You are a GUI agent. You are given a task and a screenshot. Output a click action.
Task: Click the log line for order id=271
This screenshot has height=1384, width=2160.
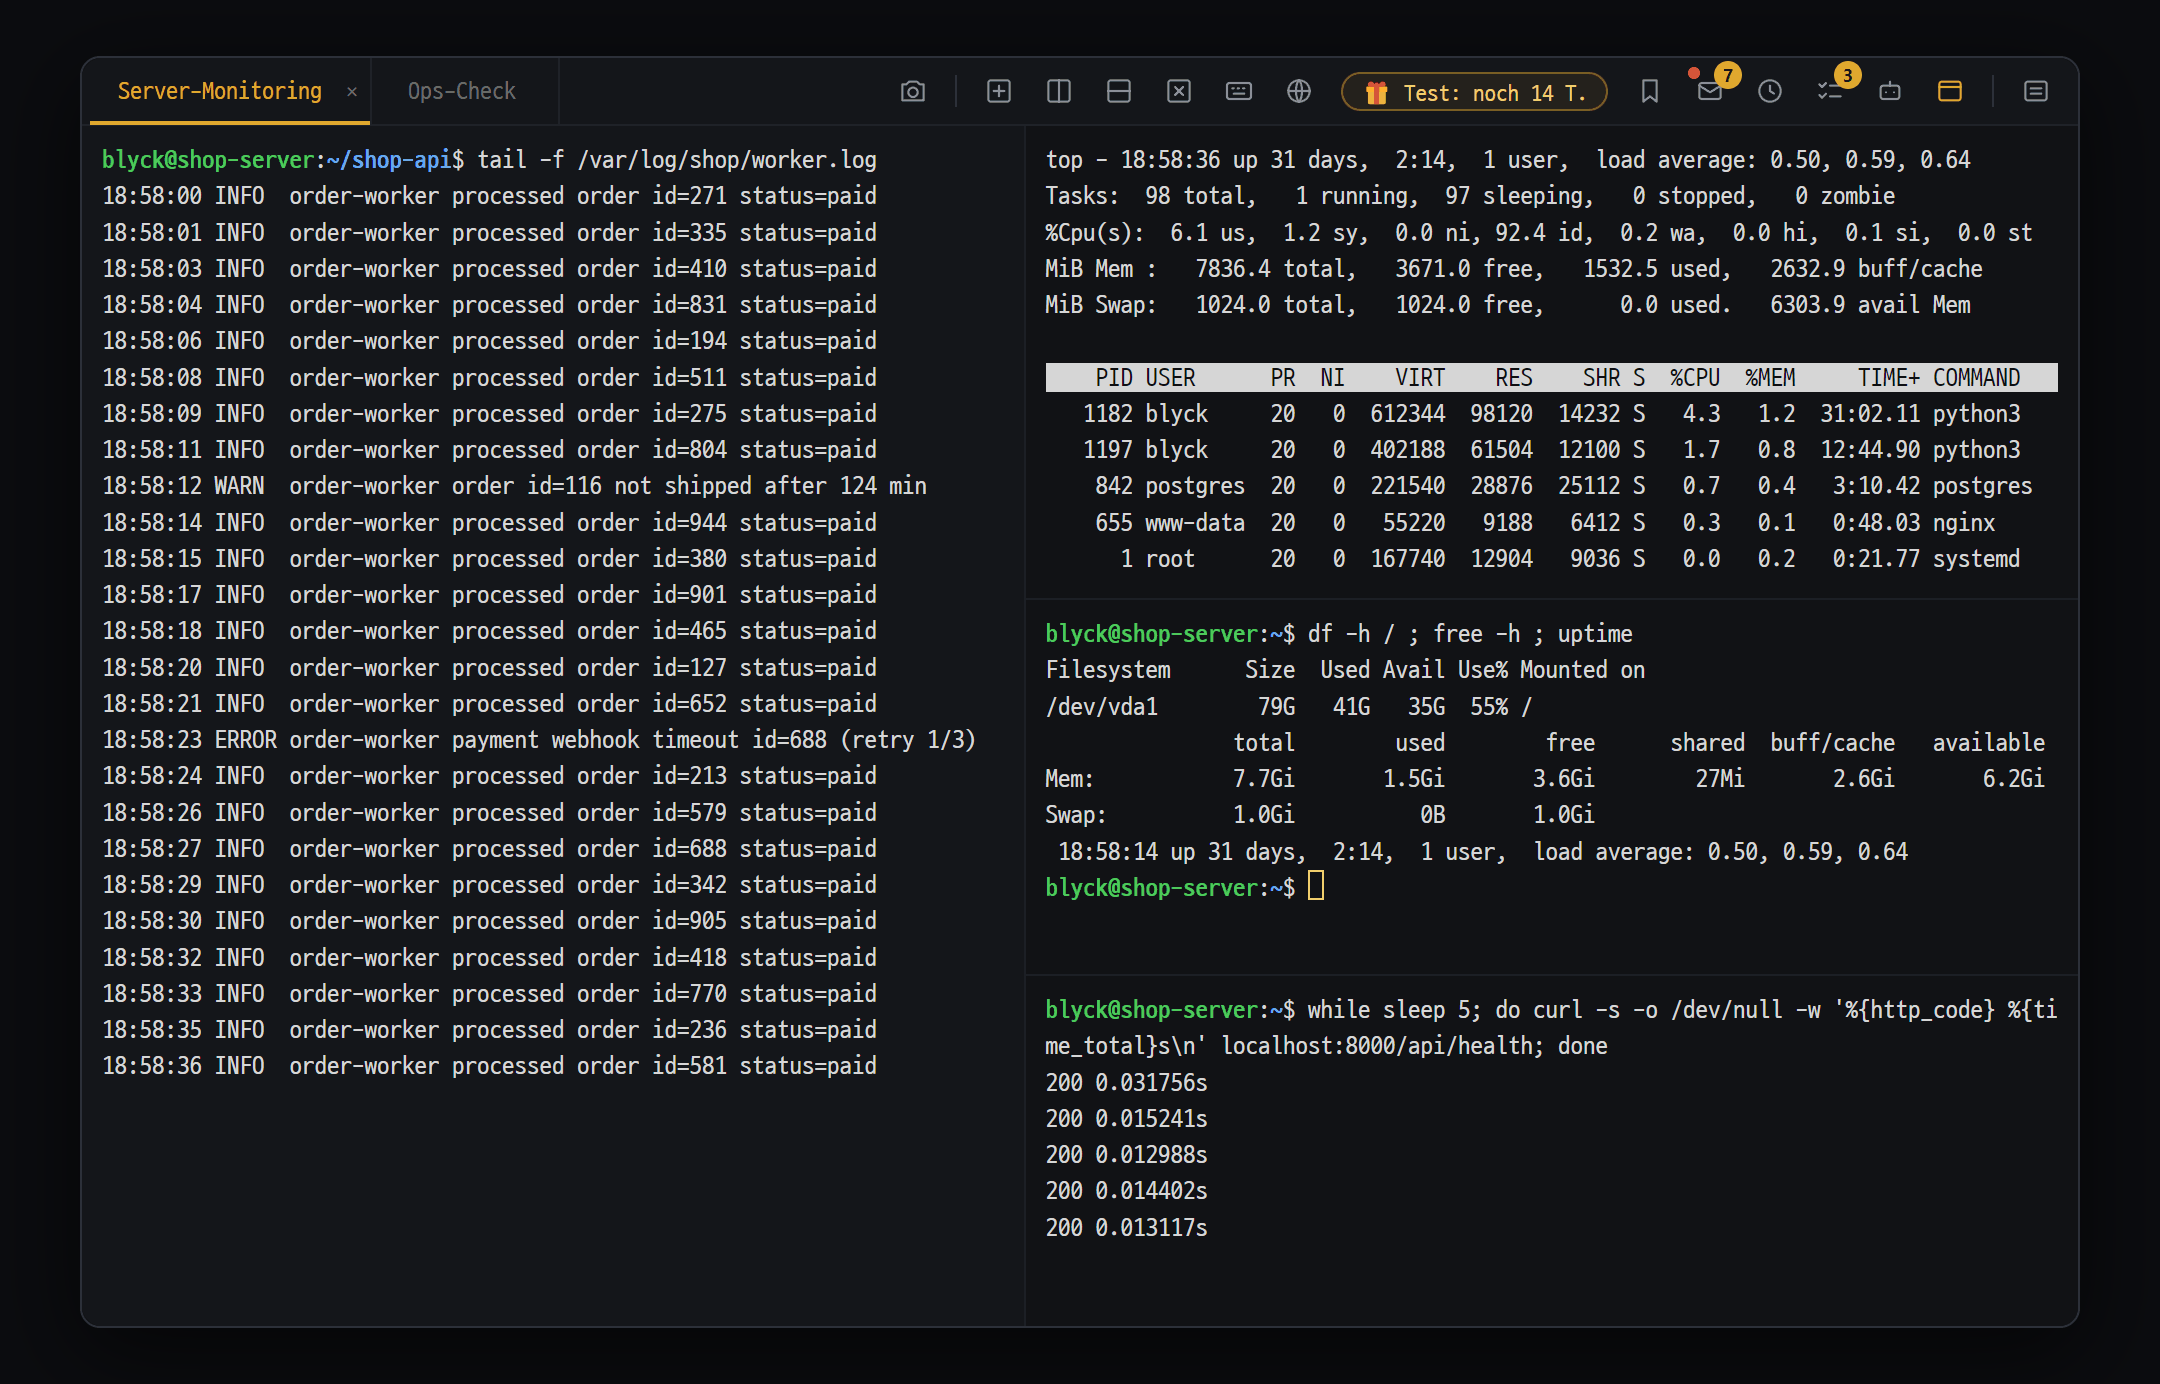489,196
